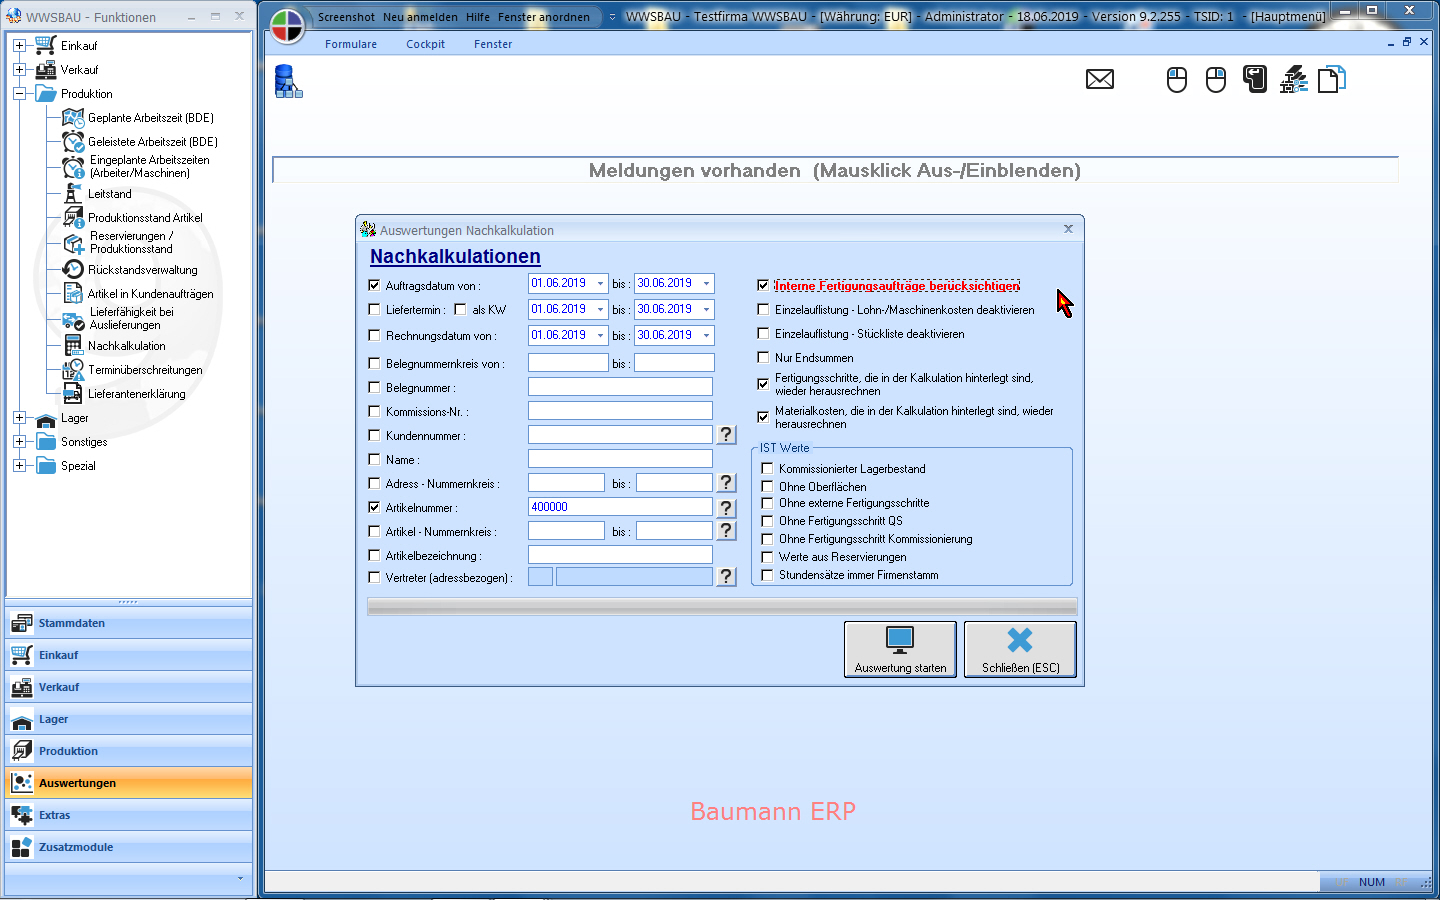Click the document copy icon in toolbar
This screenshot has height=900, width=1440.
coord(1331,79)
